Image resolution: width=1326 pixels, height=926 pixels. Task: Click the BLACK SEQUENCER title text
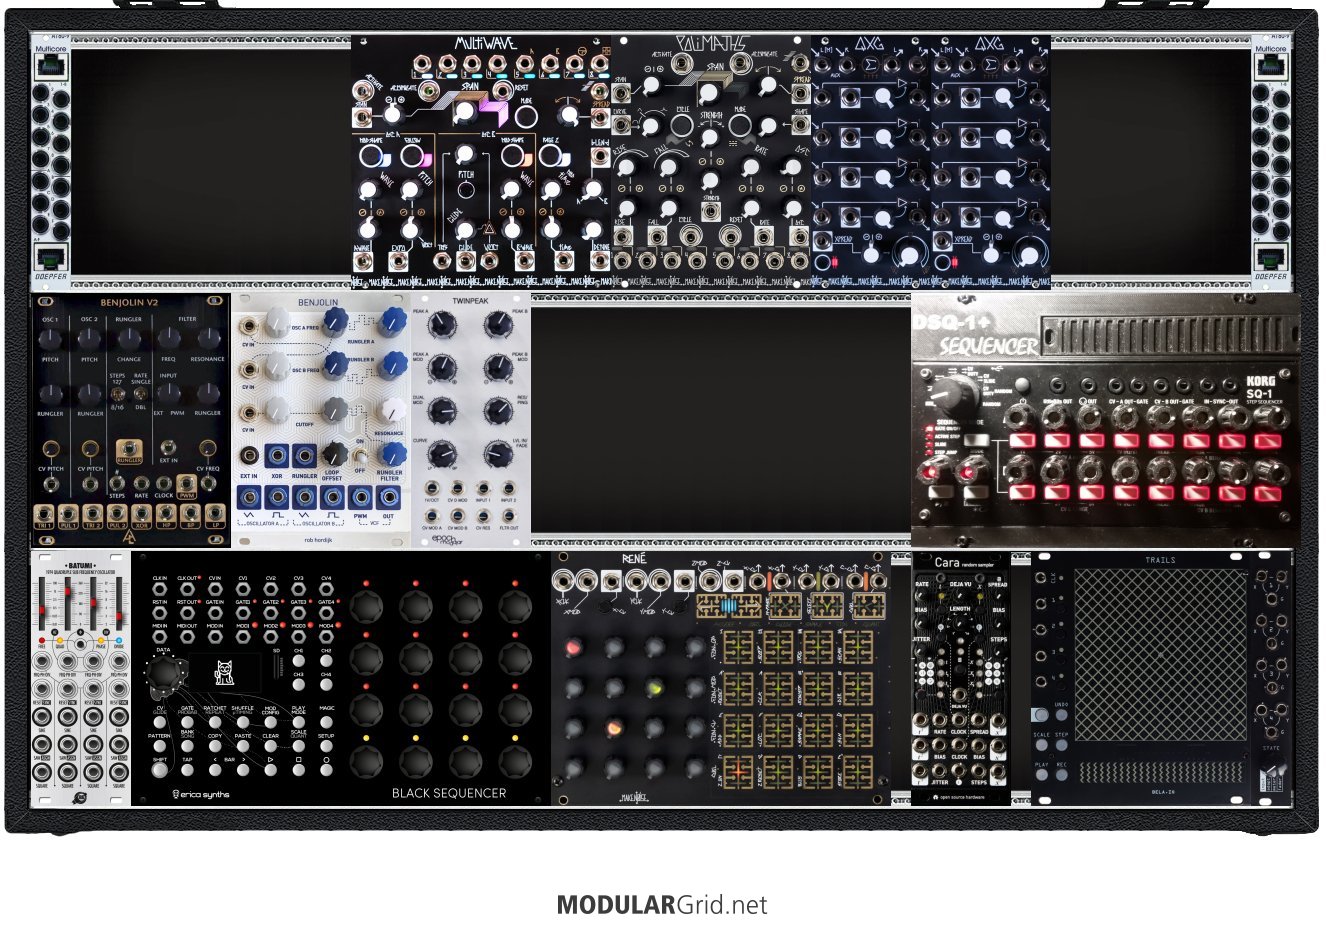click(x=449, y=793)
